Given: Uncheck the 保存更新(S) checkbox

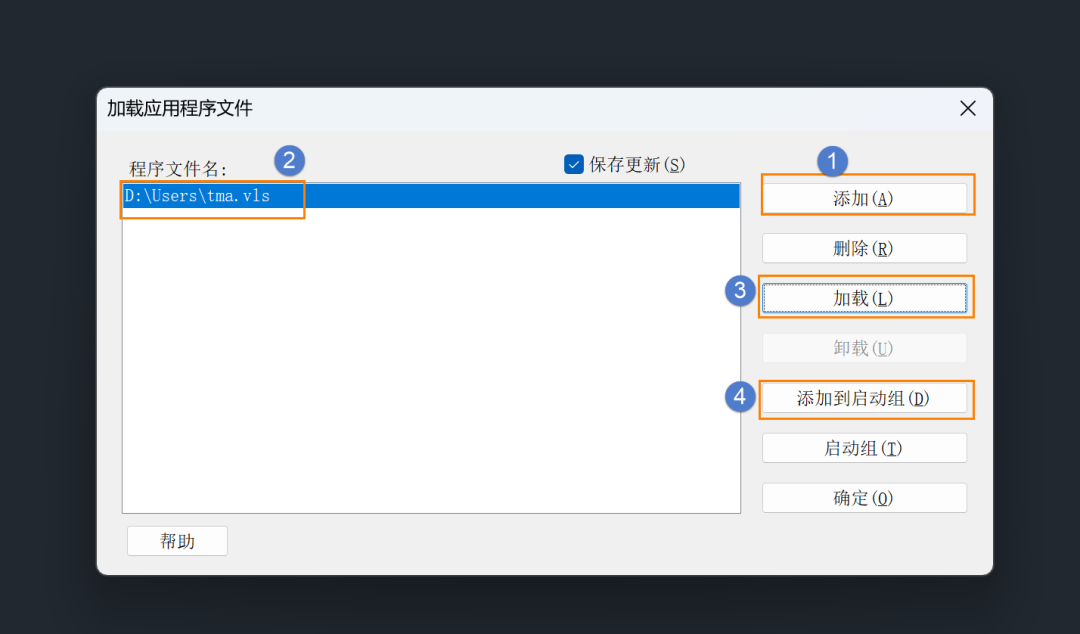Looking at the screenshot, I should (x=574, y=164).
